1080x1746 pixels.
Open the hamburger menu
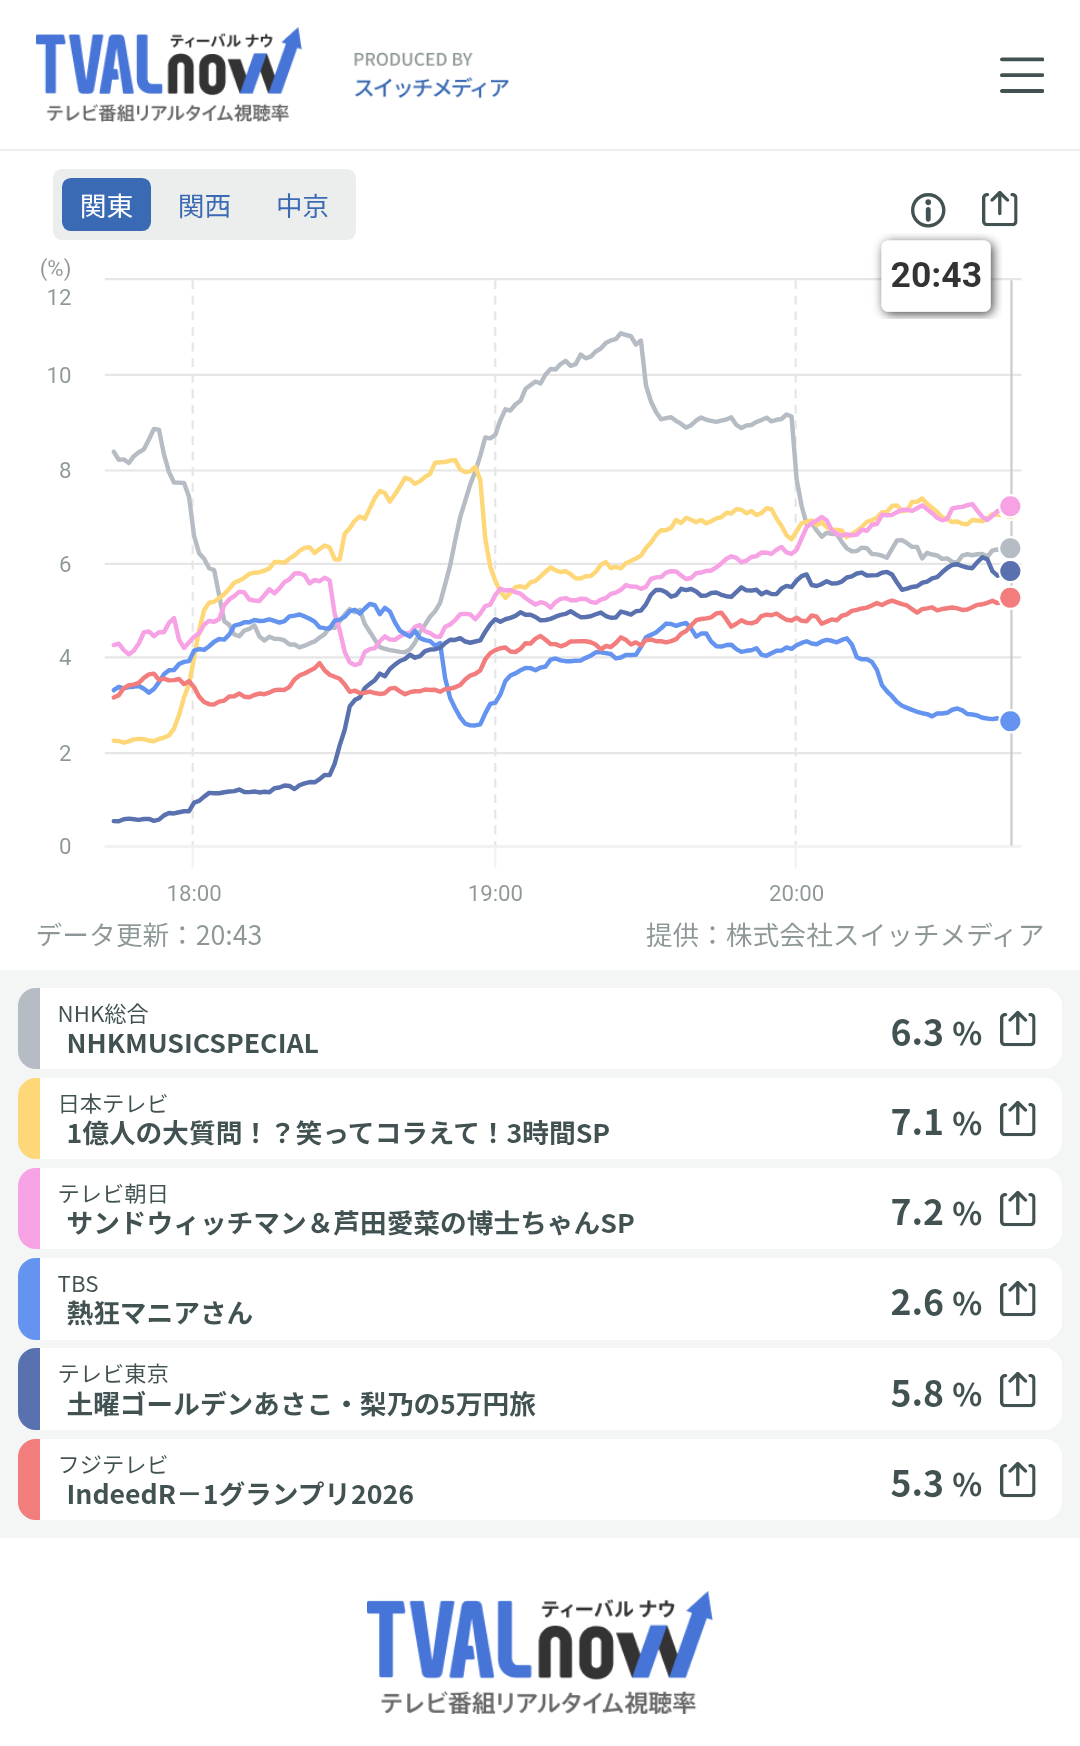point(1021,75)
